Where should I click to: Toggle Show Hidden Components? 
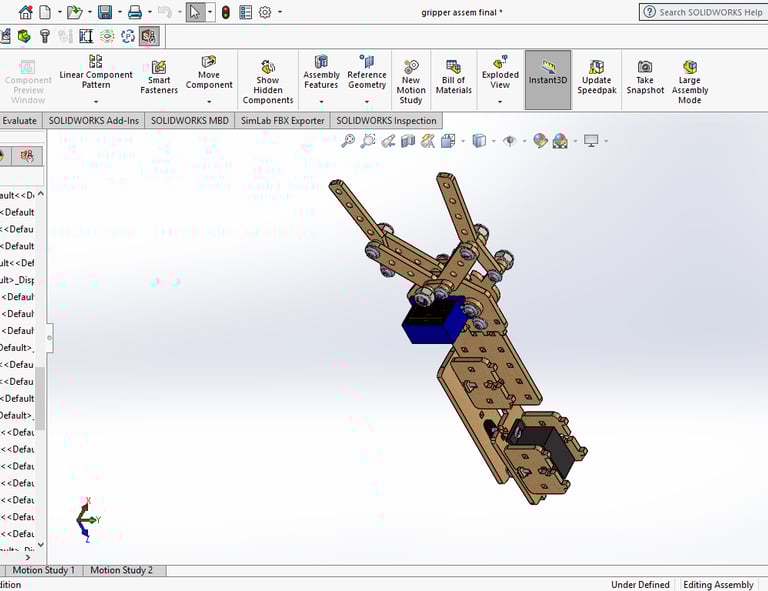coord(268,82)
